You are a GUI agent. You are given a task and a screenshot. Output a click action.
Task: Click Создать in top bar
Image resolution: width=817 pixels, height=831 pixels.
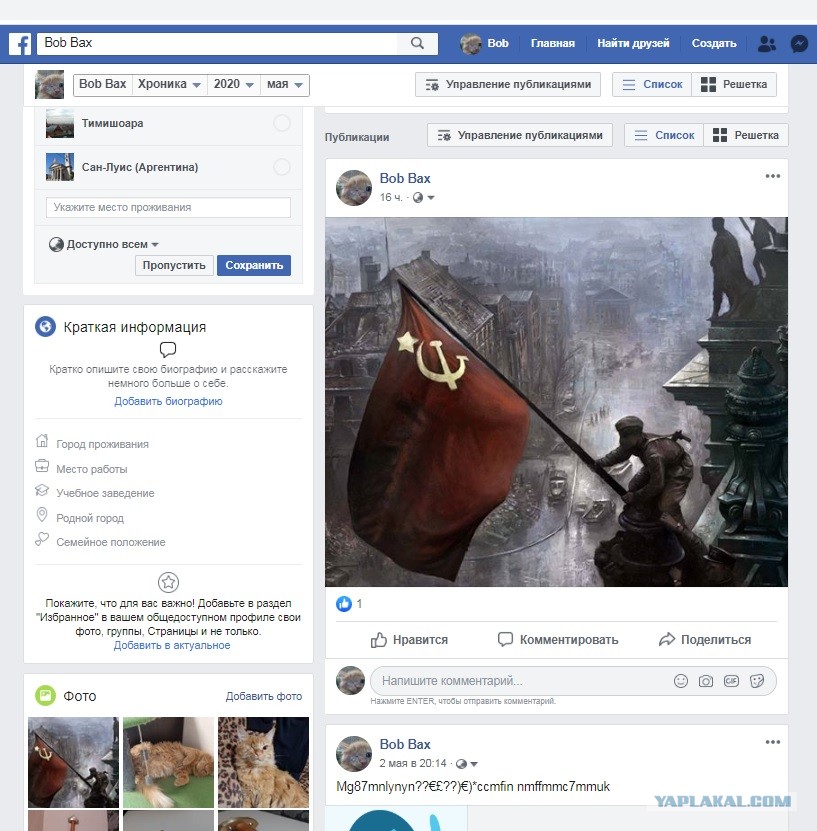pos(714,43)
